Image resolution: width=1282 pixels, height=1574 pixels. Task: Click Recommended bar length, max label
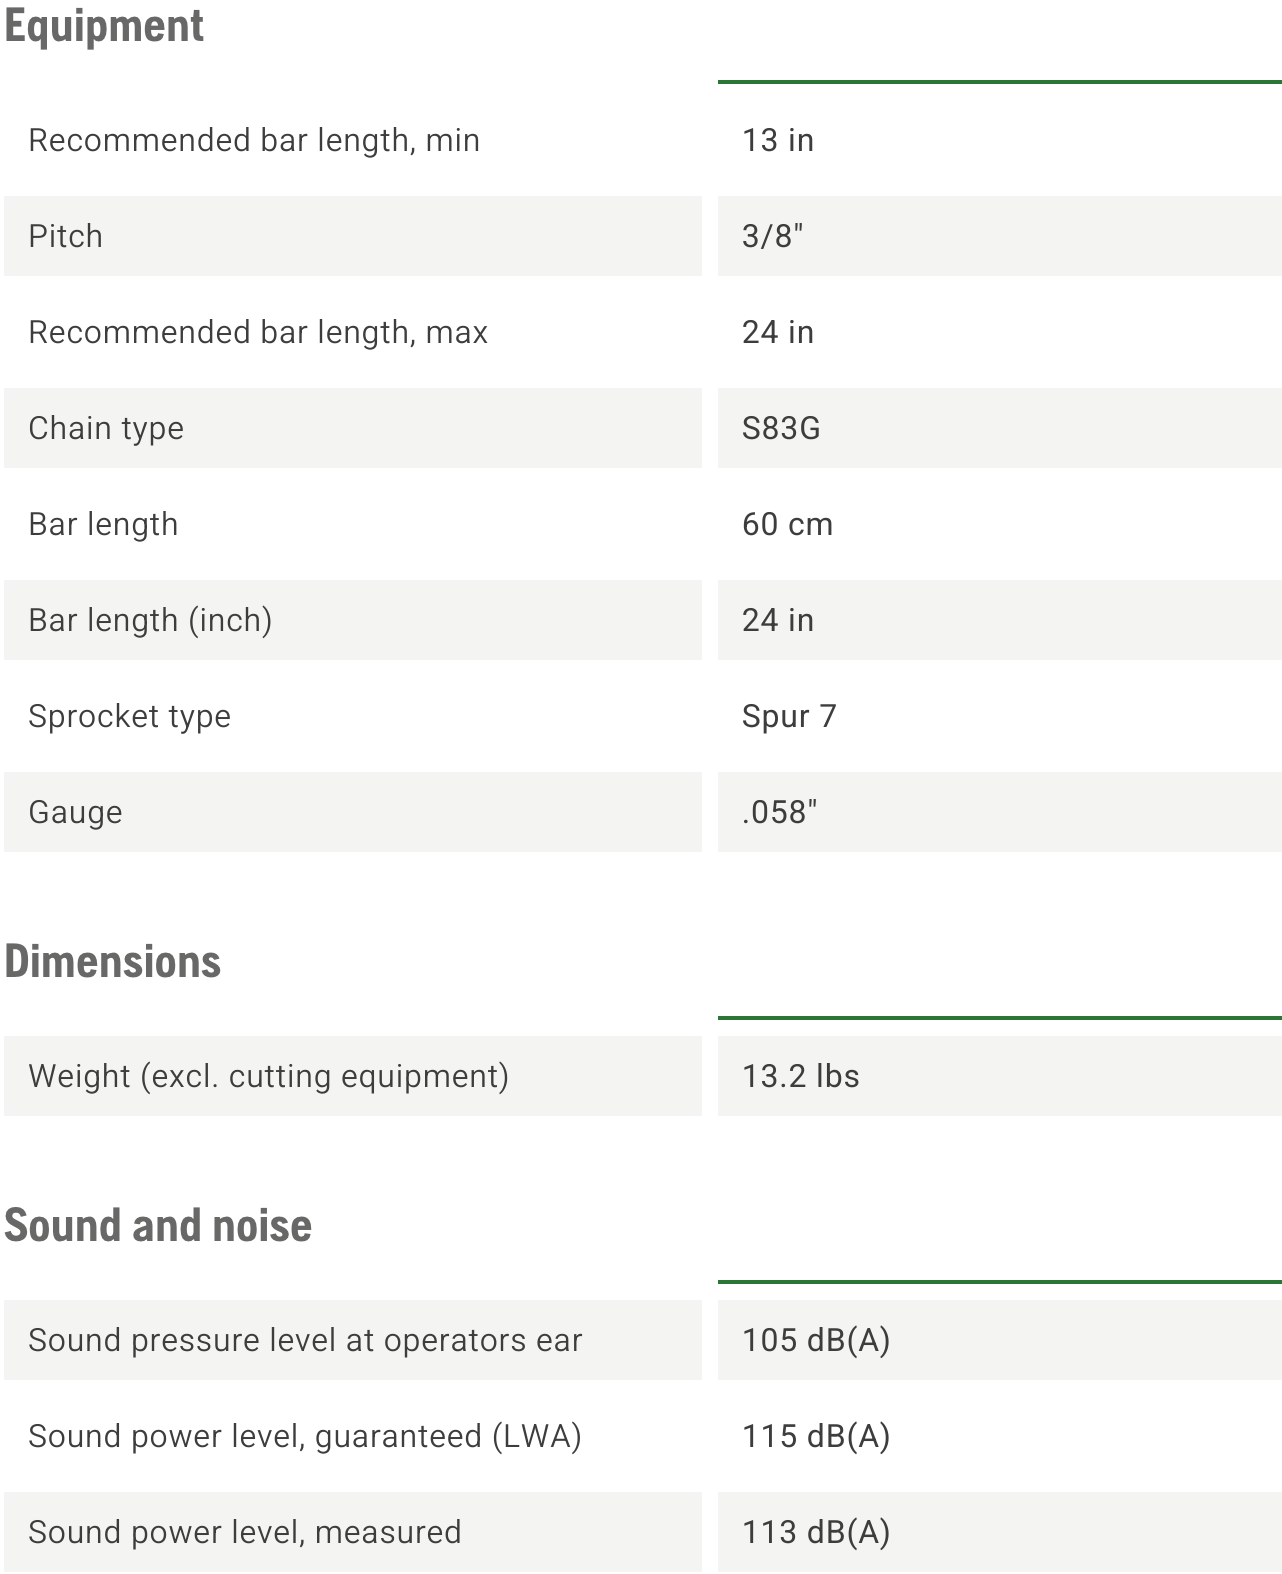258,332
